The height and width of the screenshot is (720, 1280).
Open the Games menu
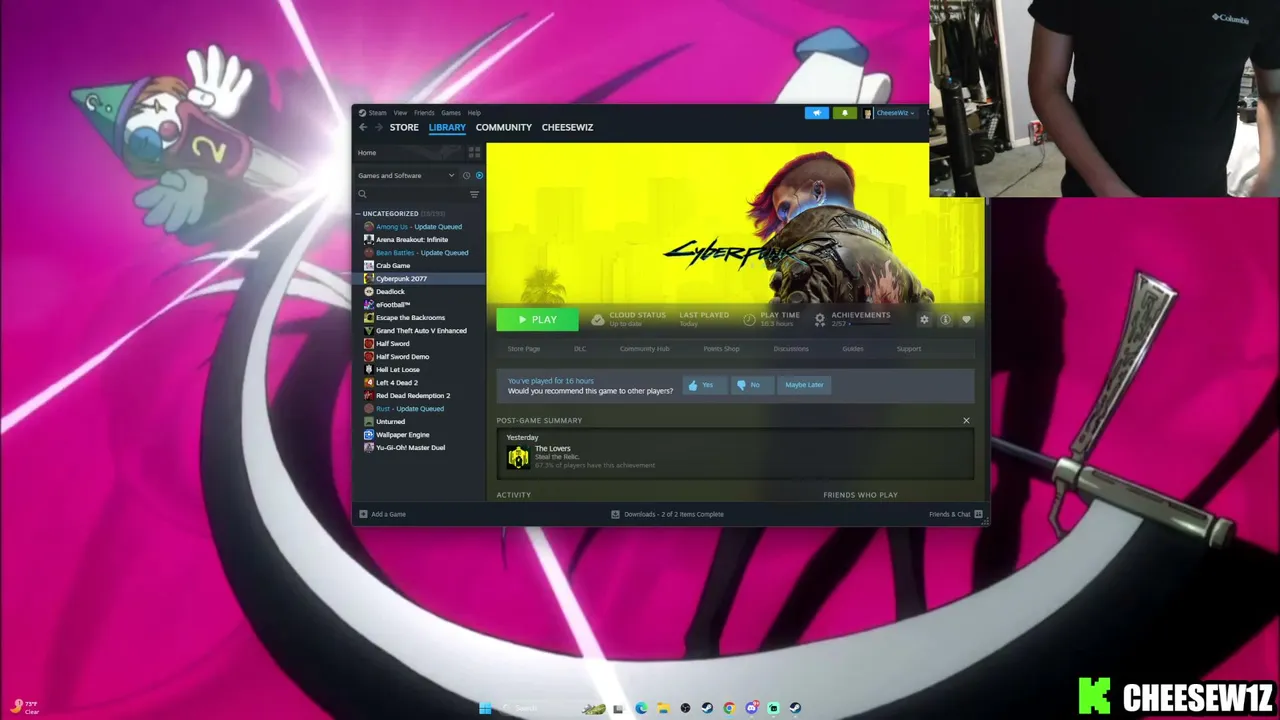451,113
